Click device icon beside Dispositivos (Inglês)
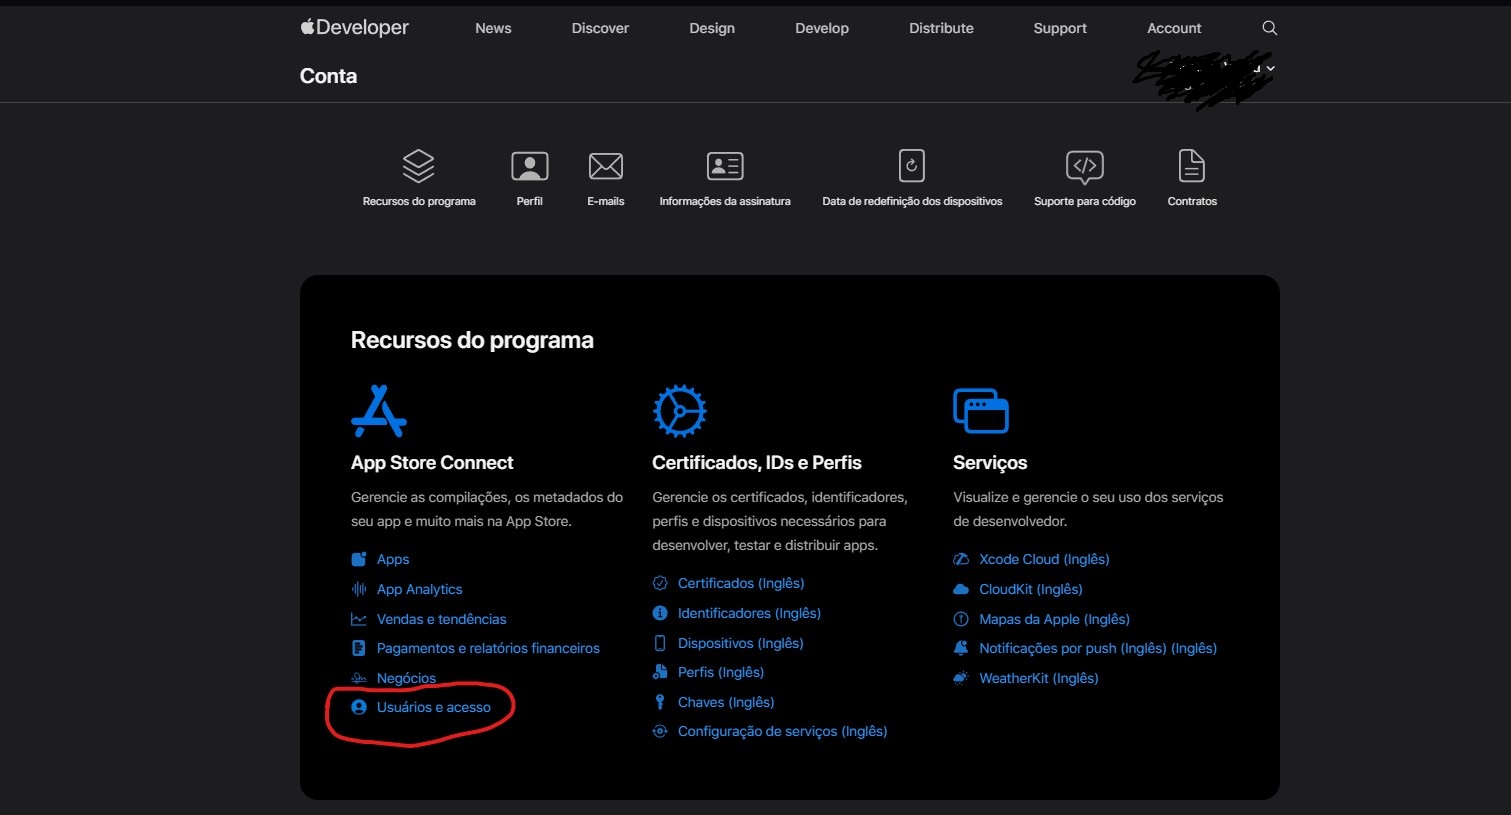Image resolution: width=1511 pixels, height=815 pixels. [x=660, y=643]
